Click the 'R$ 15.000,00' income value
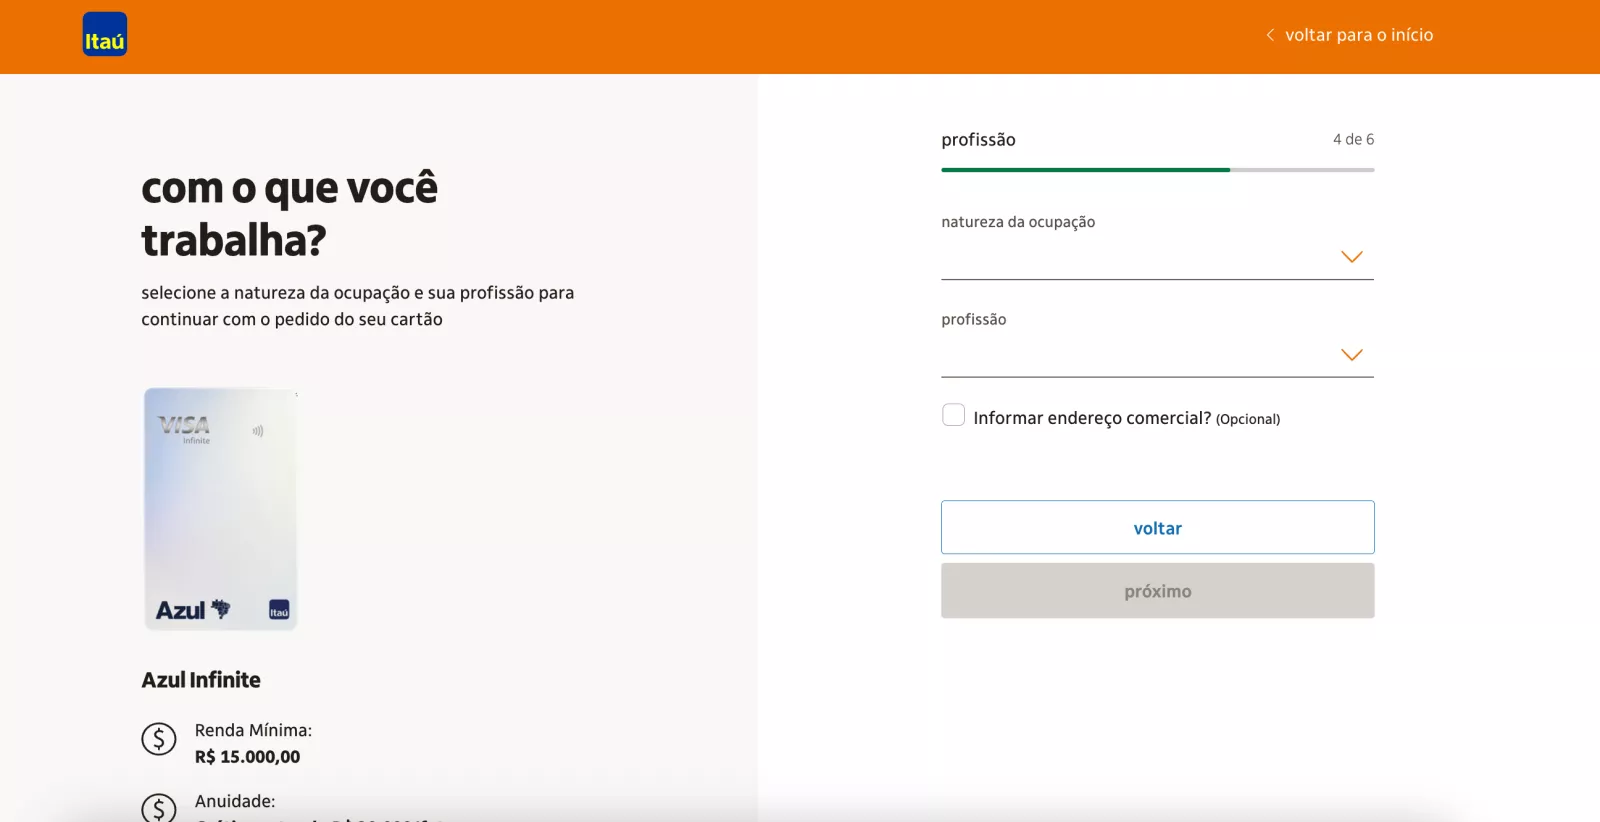The width and height of the screenshot is (1600, 822). [x=247, y=757]
